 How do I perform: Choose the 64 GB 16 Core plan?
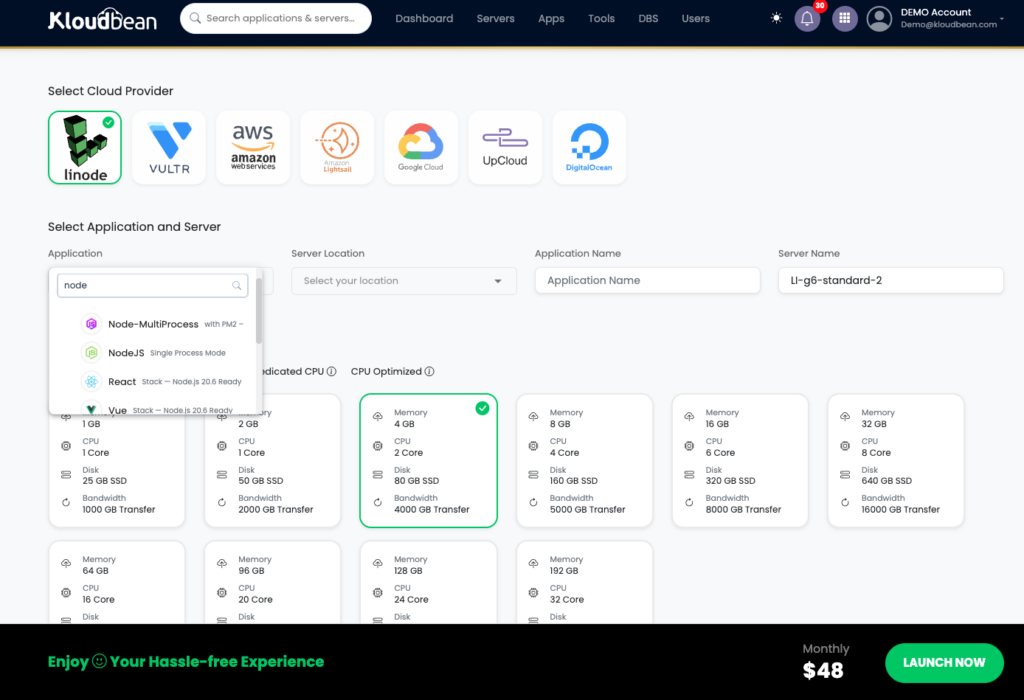click(x=117, y=582)
